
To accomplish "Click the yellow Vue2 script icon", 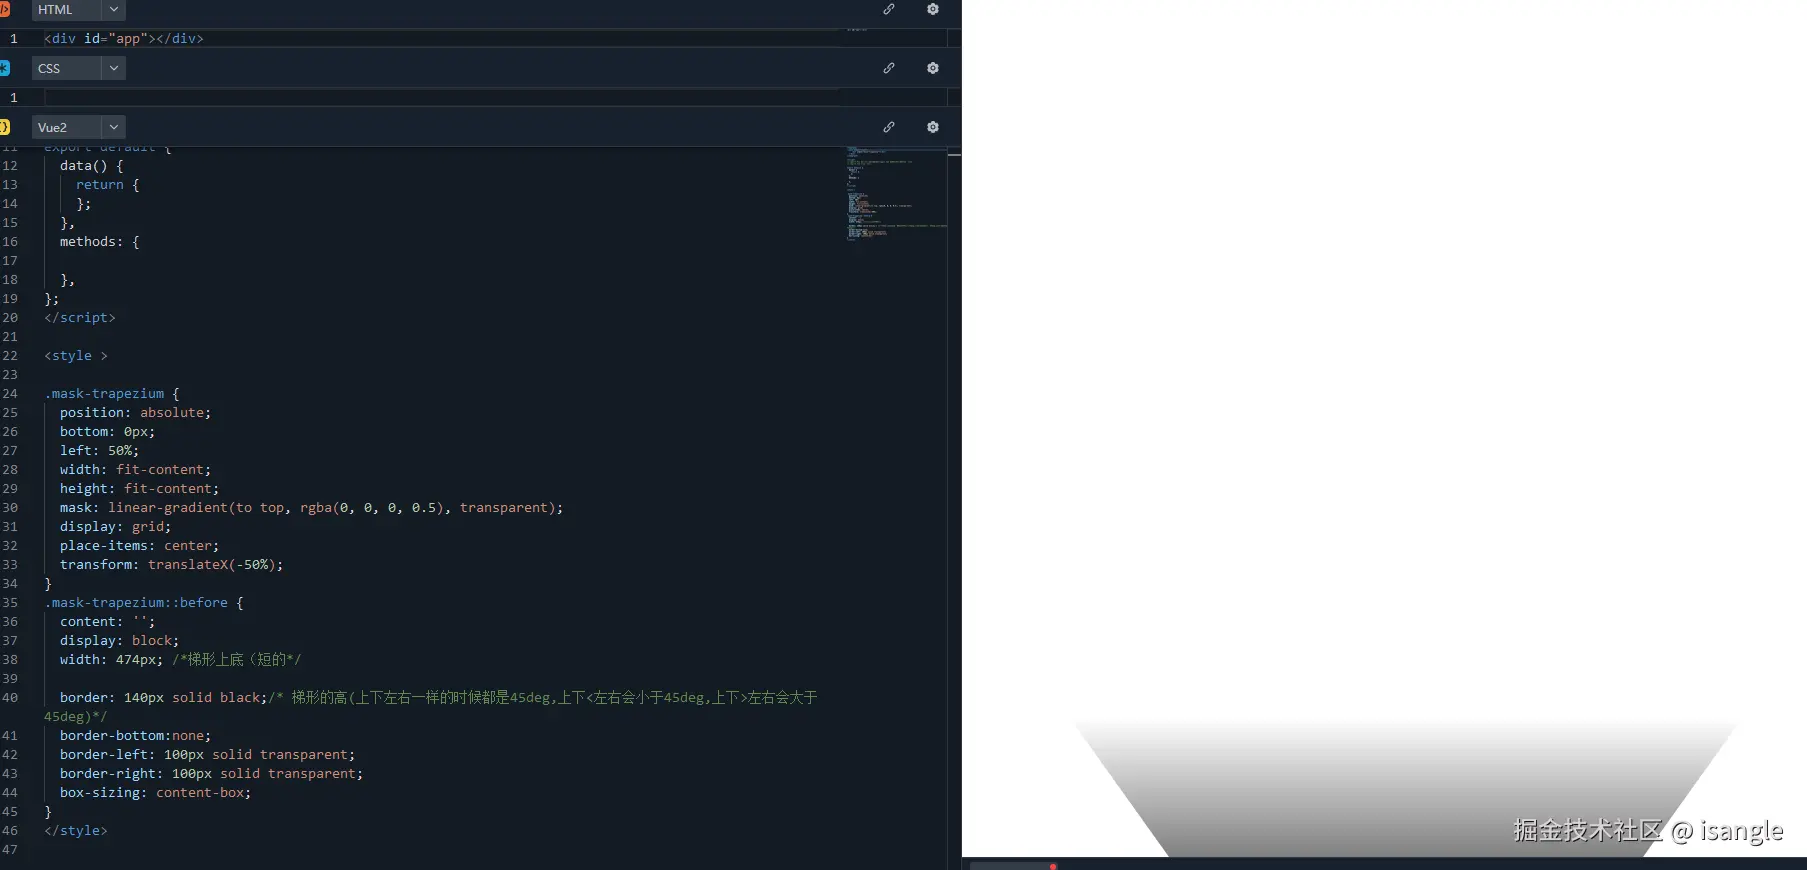I will click(4, 127).
